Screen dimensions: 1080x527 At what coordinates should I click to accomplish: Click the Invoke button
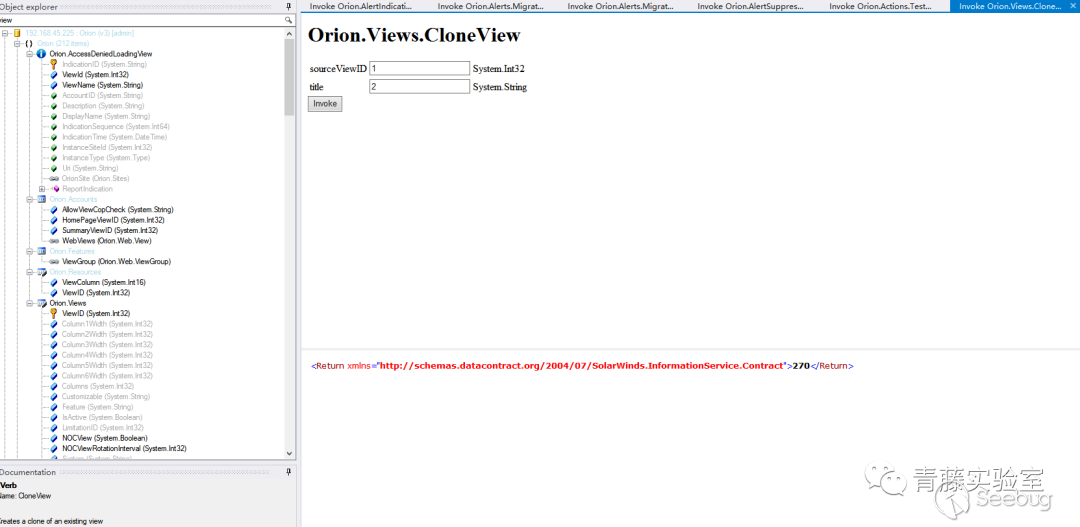325,103
